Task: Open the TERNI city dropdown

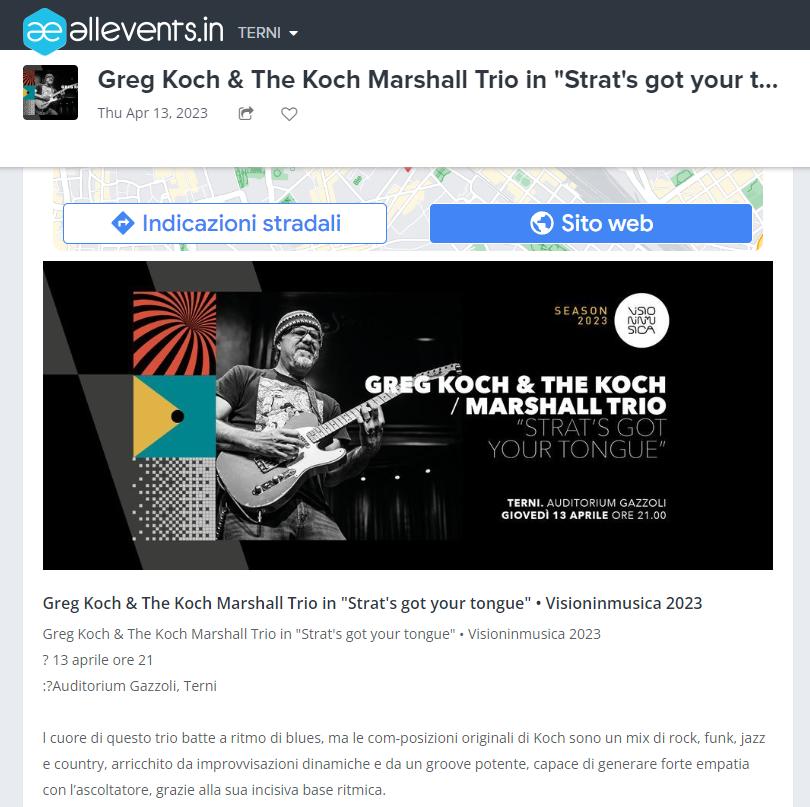Action: 268,33
